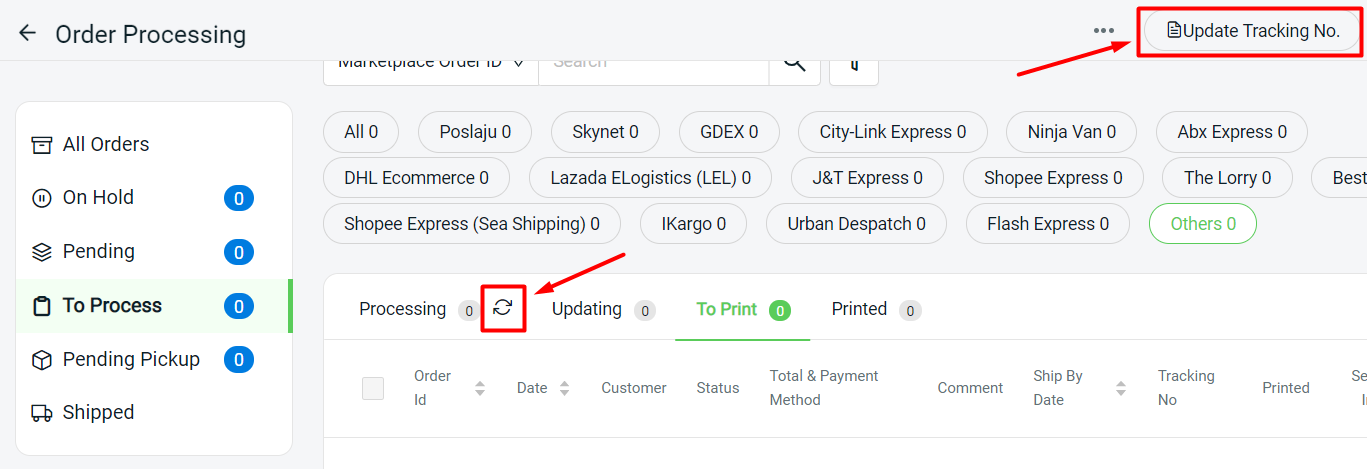Click the Pending layers icon
This screenshot has width=1367, height=469.
coord(42,252)
